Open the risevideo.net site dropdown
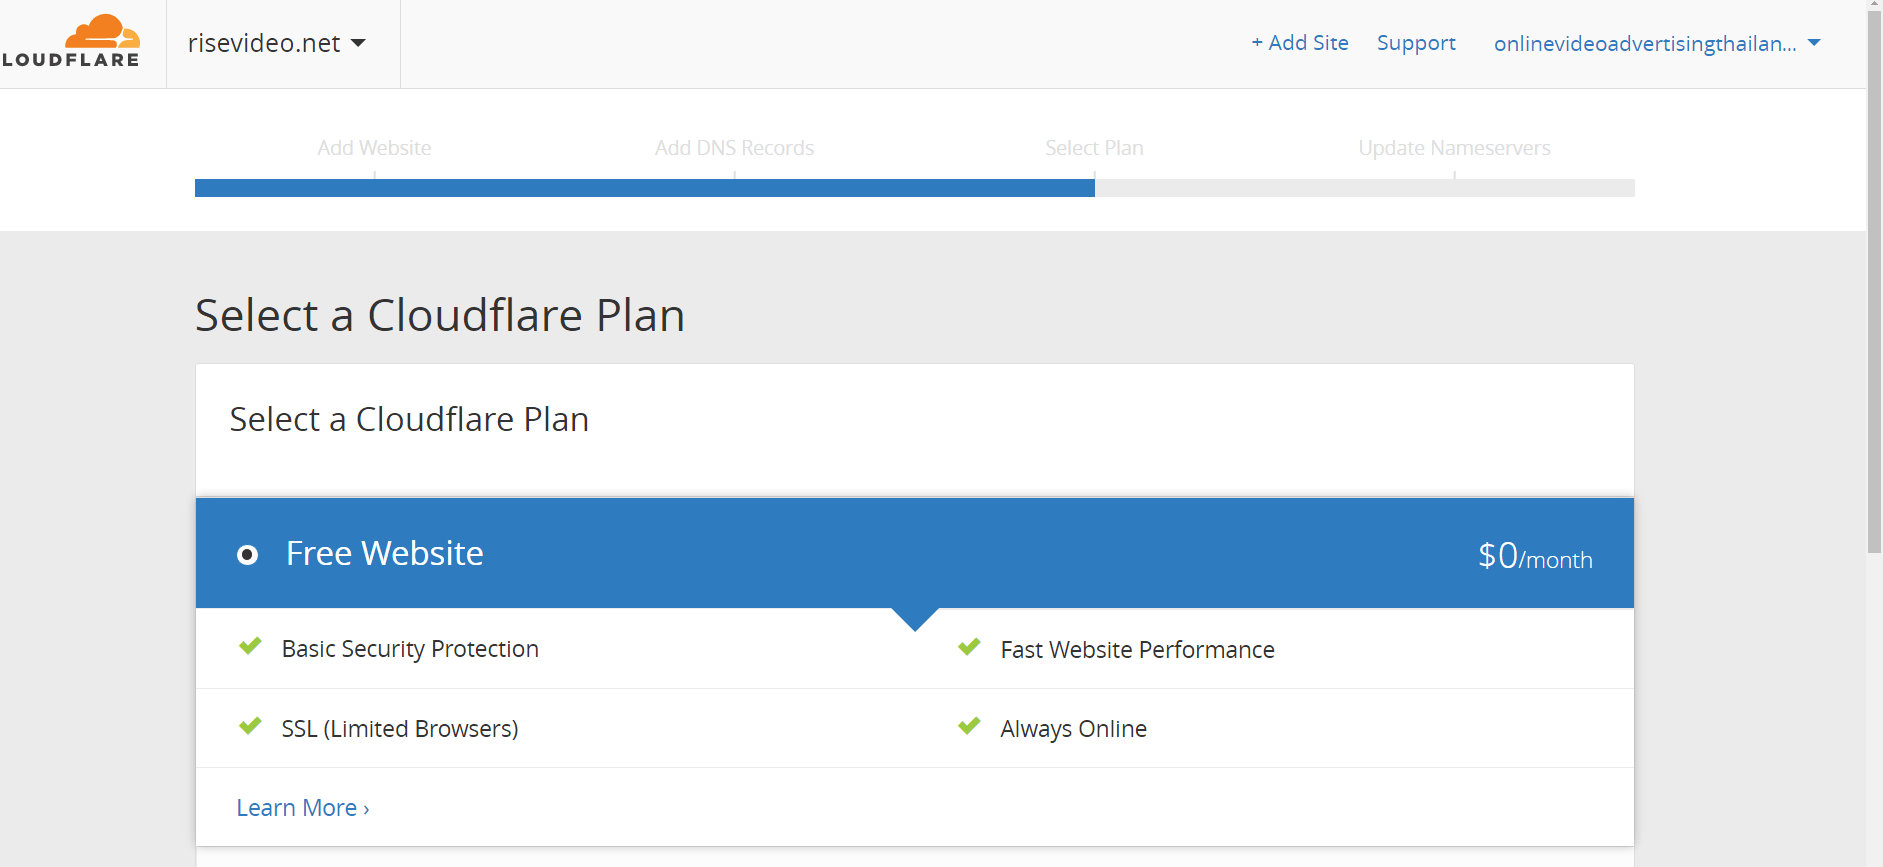Image resolution: width=1883 pixels, height=867 pixels. point(277,43)
